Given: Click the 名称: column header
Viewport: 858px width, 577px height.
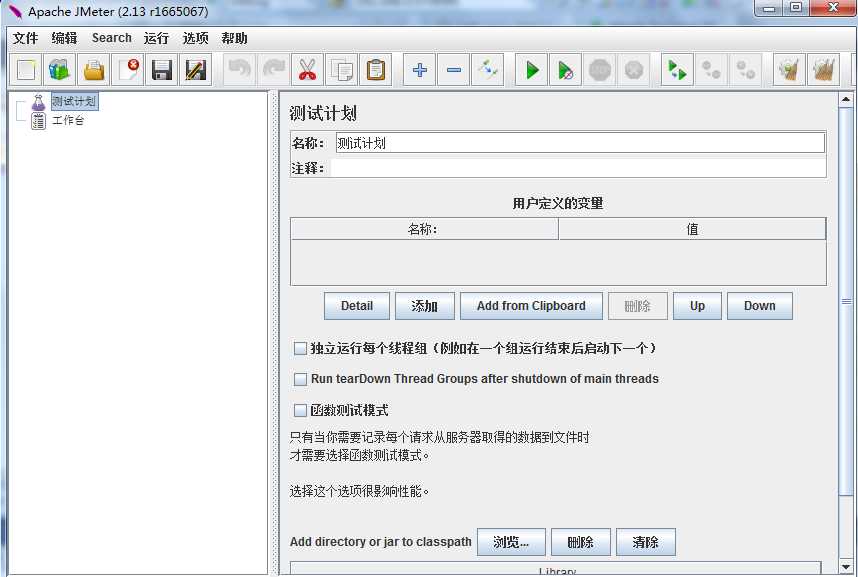Looking at the screenshot, I should pyautogui.click(x=424, y=229).
